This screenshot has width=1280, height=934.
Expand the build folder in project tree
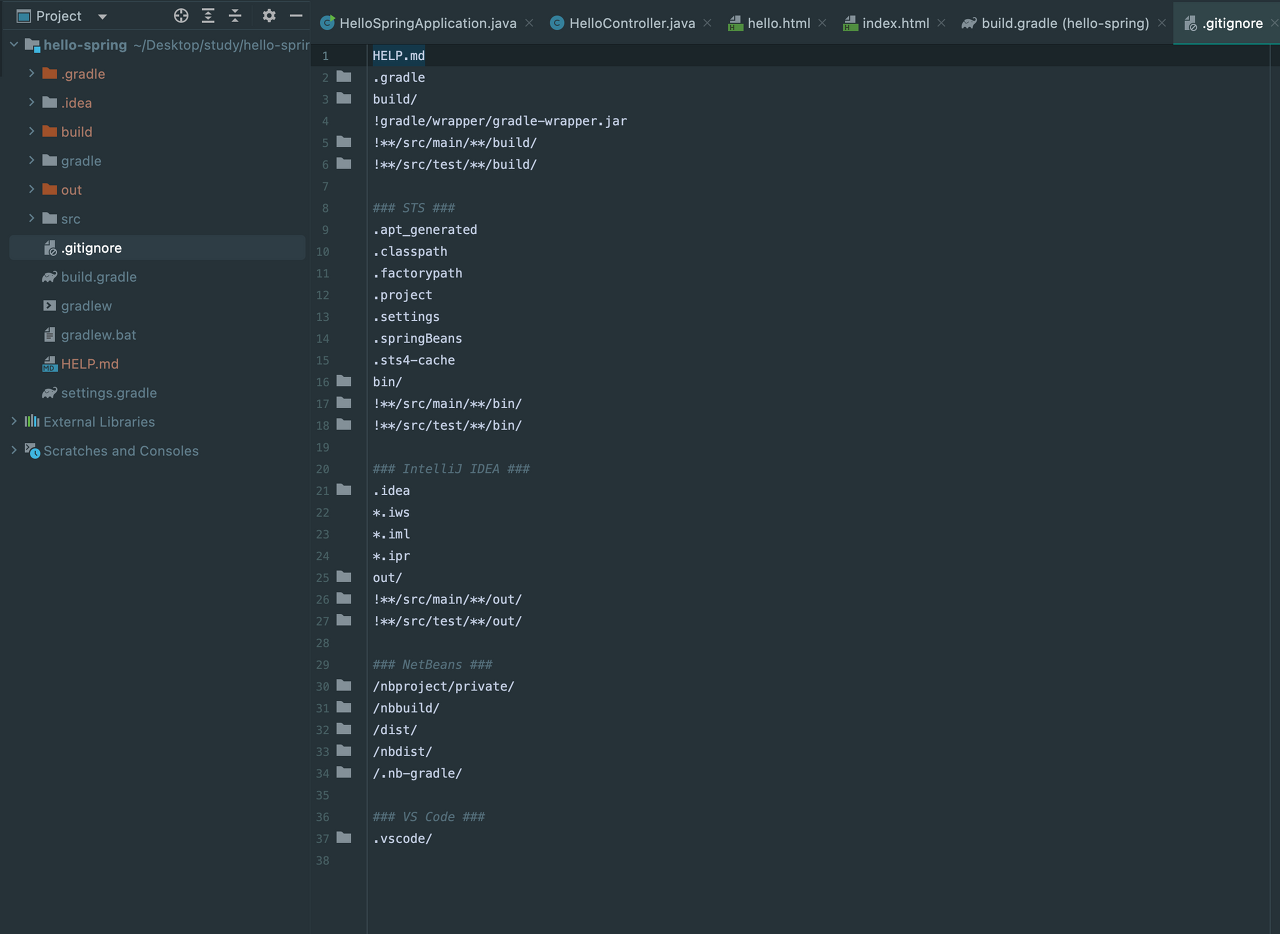32,132
